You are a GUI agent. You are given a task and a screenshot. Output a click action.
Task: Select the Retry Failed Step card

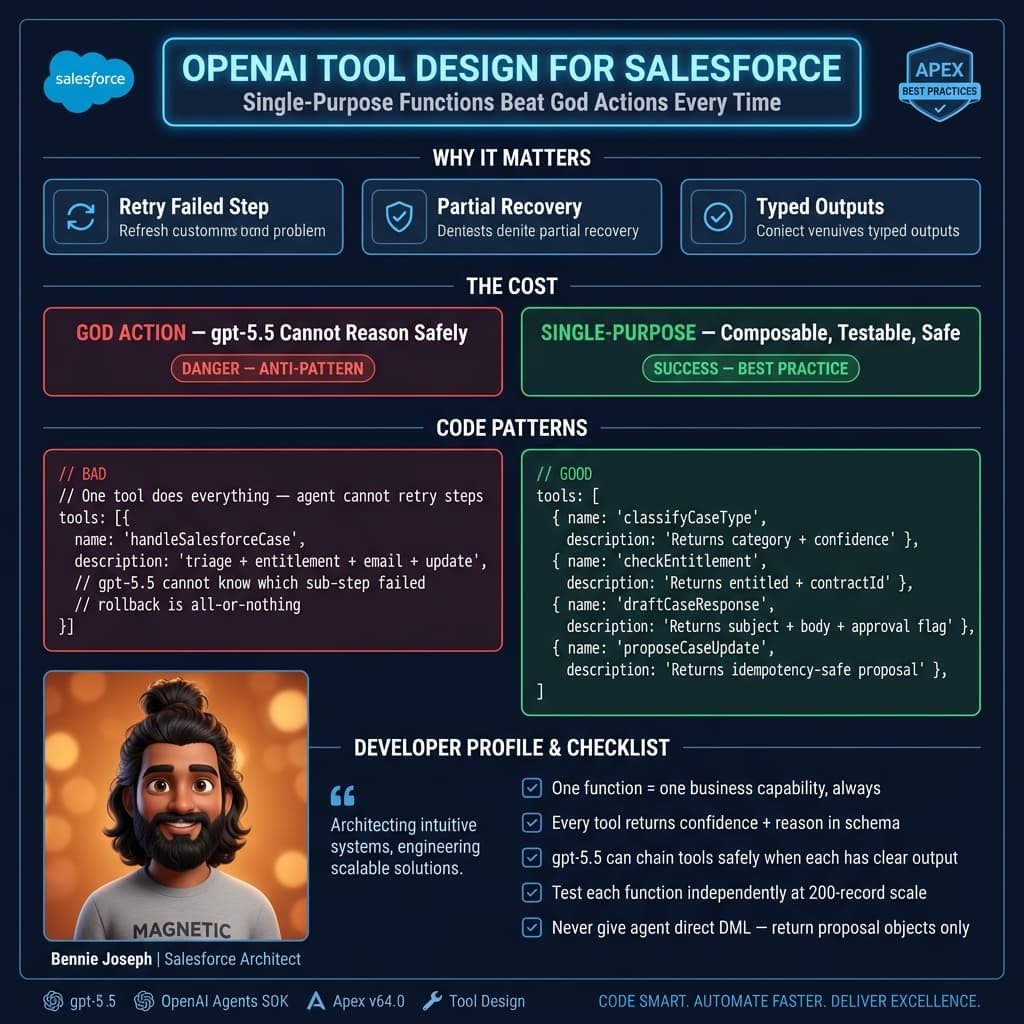193,217
